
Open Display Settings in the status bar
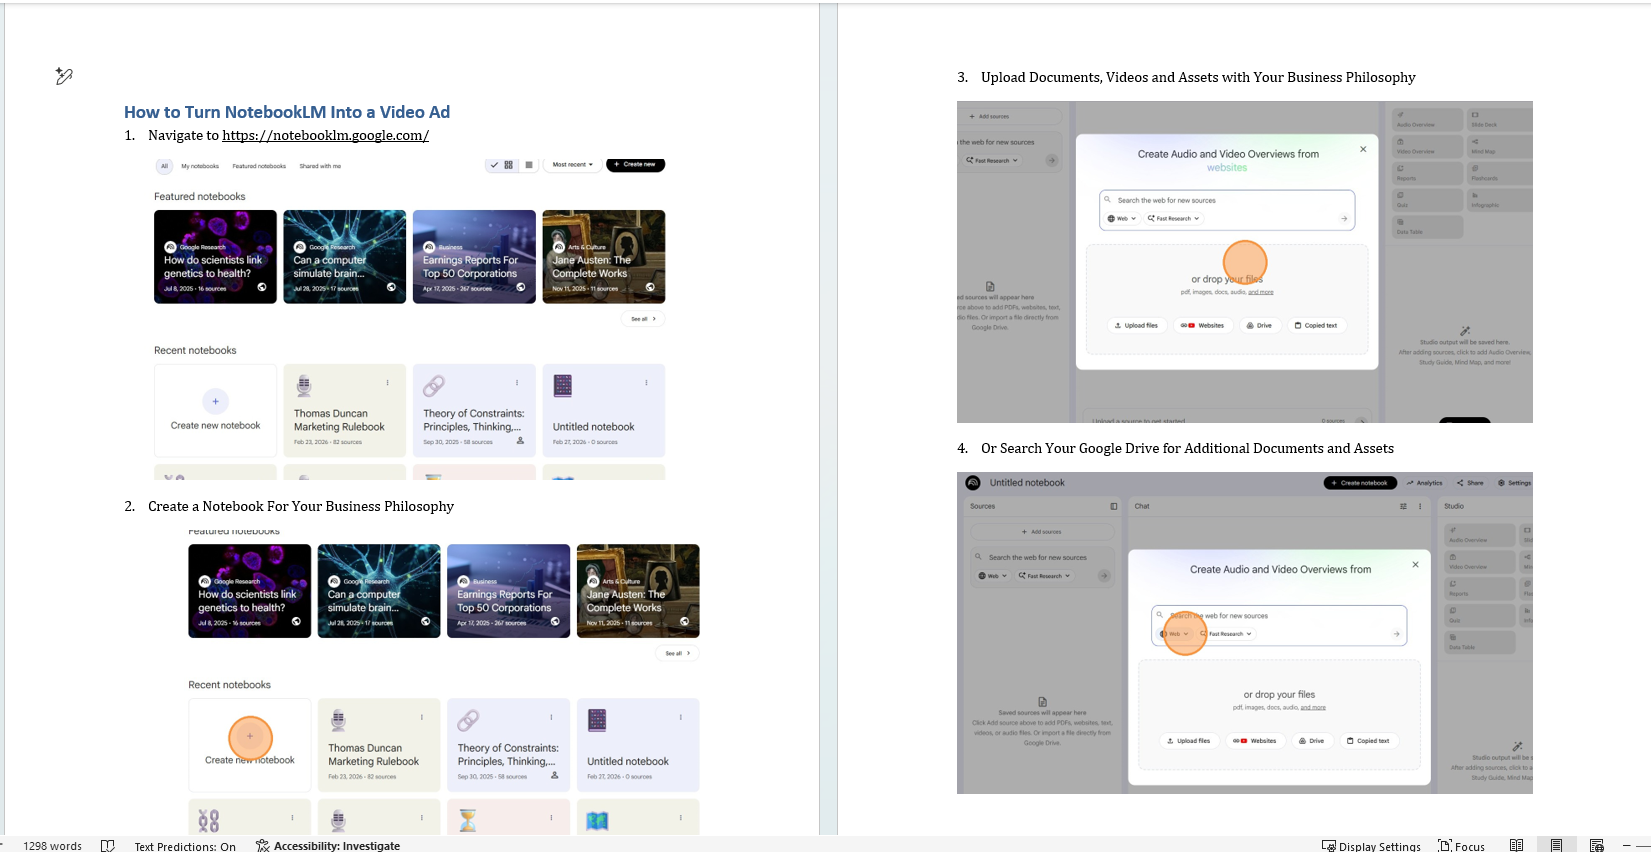pyautogui.click(x=1371, y=846)
